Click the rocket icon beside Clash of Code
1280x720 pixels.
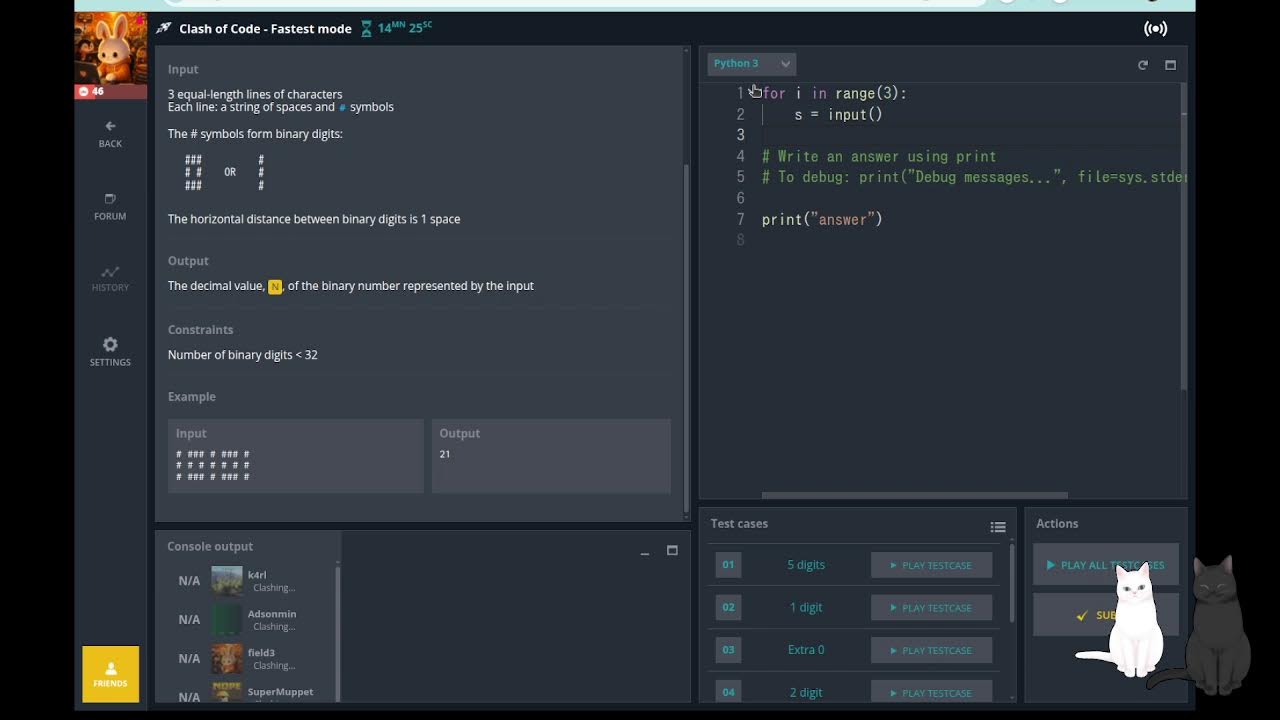[x=163, y=29]
